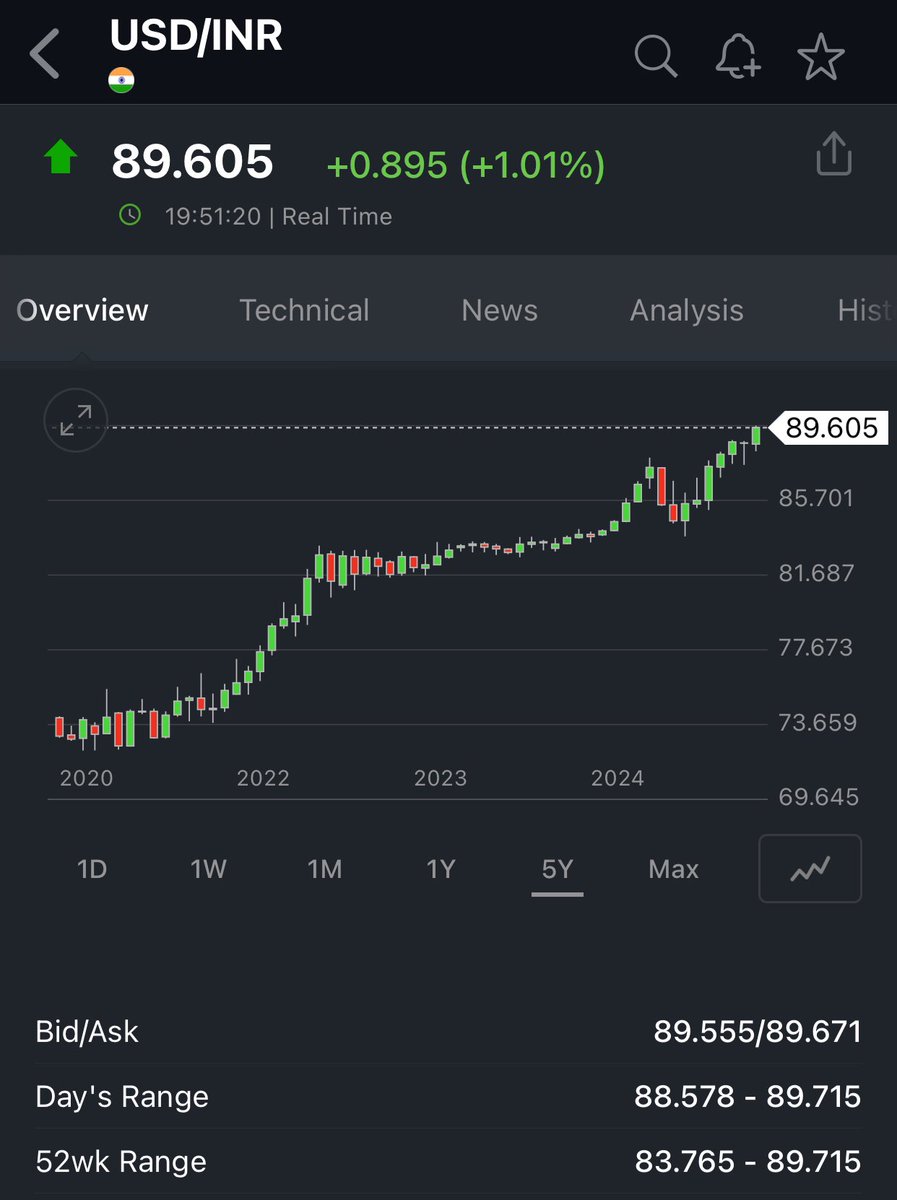The width and height of the screenshot is (897, 1200).
Task: Open the search icon
Action: (655, 57)
